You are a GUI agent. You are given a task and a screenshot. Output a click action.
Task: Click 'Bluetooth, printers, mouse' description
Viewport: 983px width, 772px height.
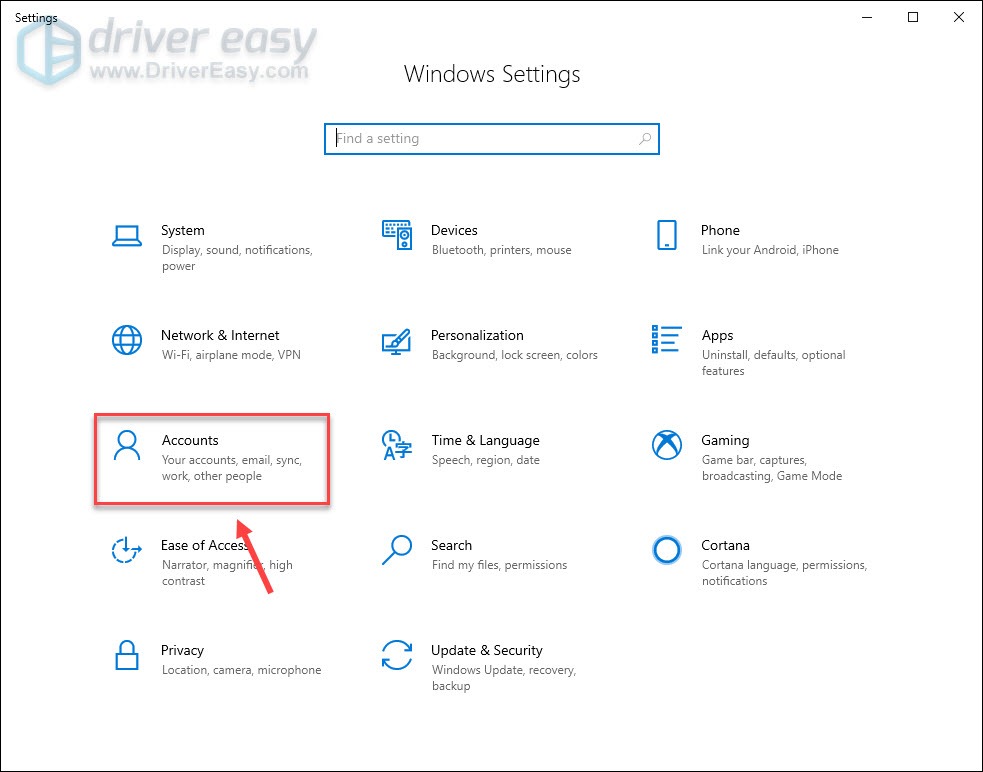(502, 250)
